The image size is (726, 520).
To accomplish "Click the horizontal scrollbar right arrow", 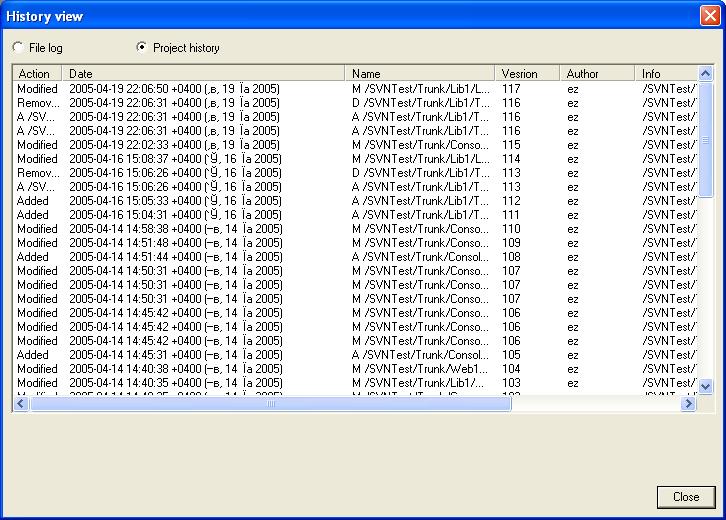I will click(x=687, y=404).
